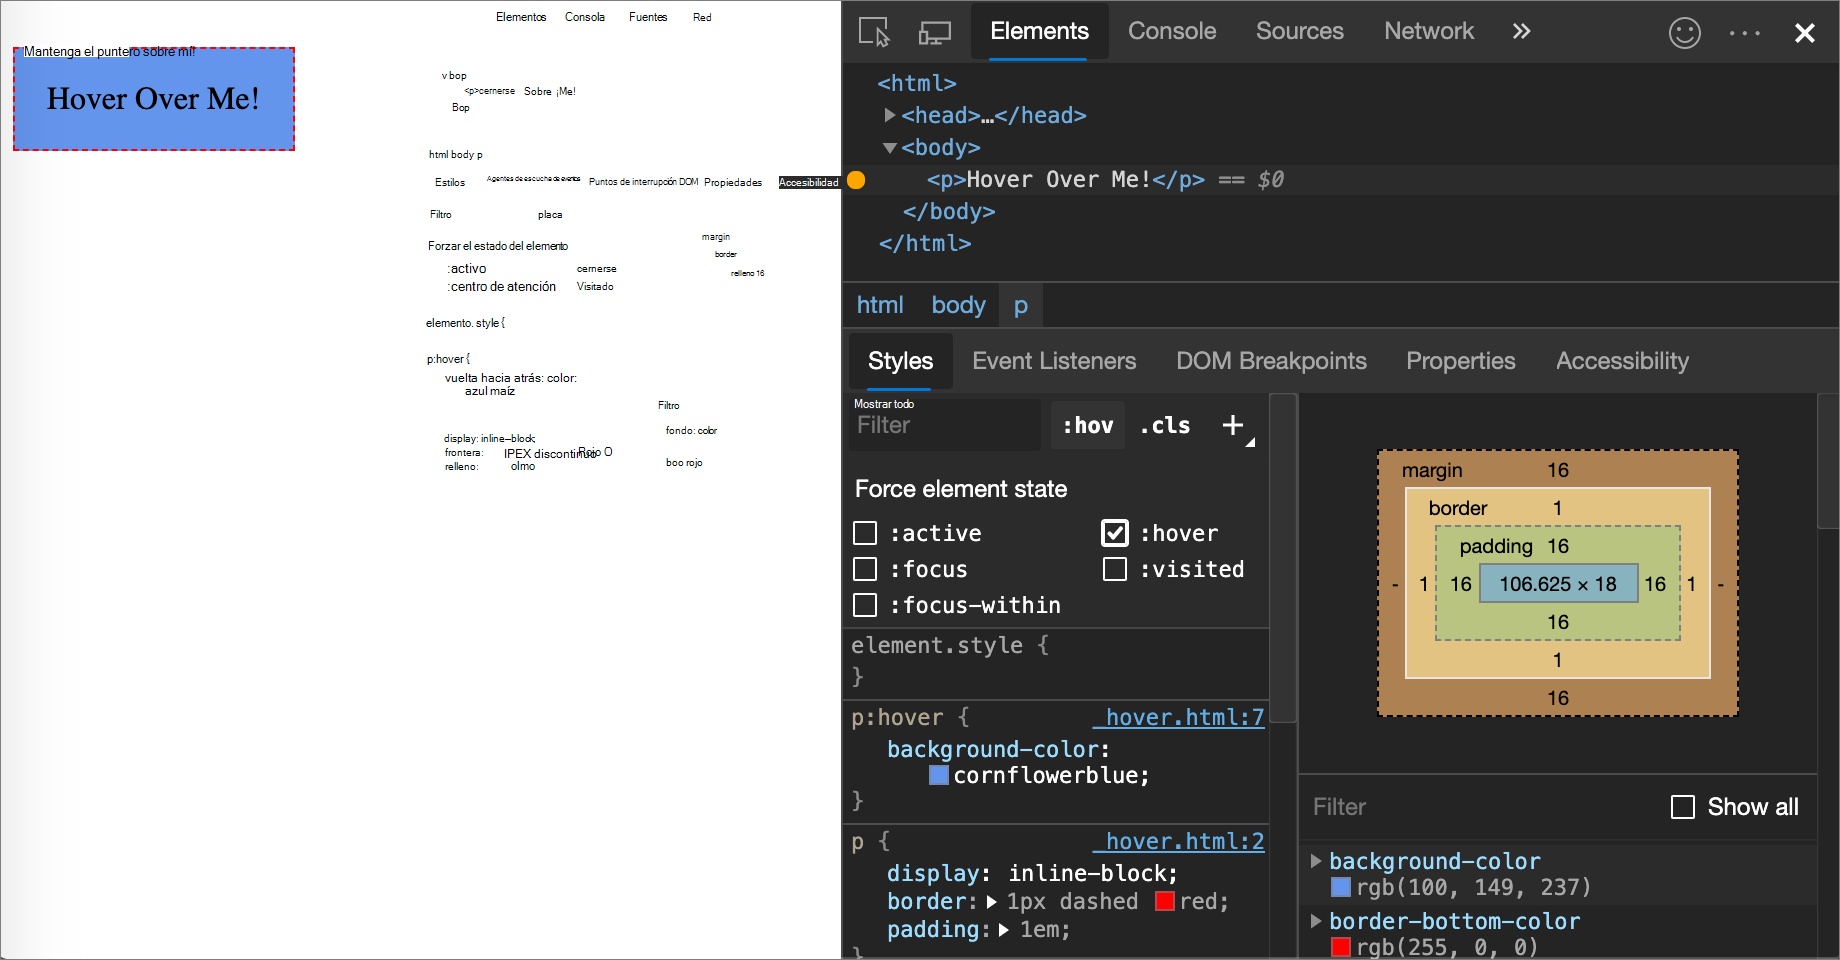The width and height of the screenshot is (1840, 960).
Task: Click the feedback smiley icon
Action: 1684,32
